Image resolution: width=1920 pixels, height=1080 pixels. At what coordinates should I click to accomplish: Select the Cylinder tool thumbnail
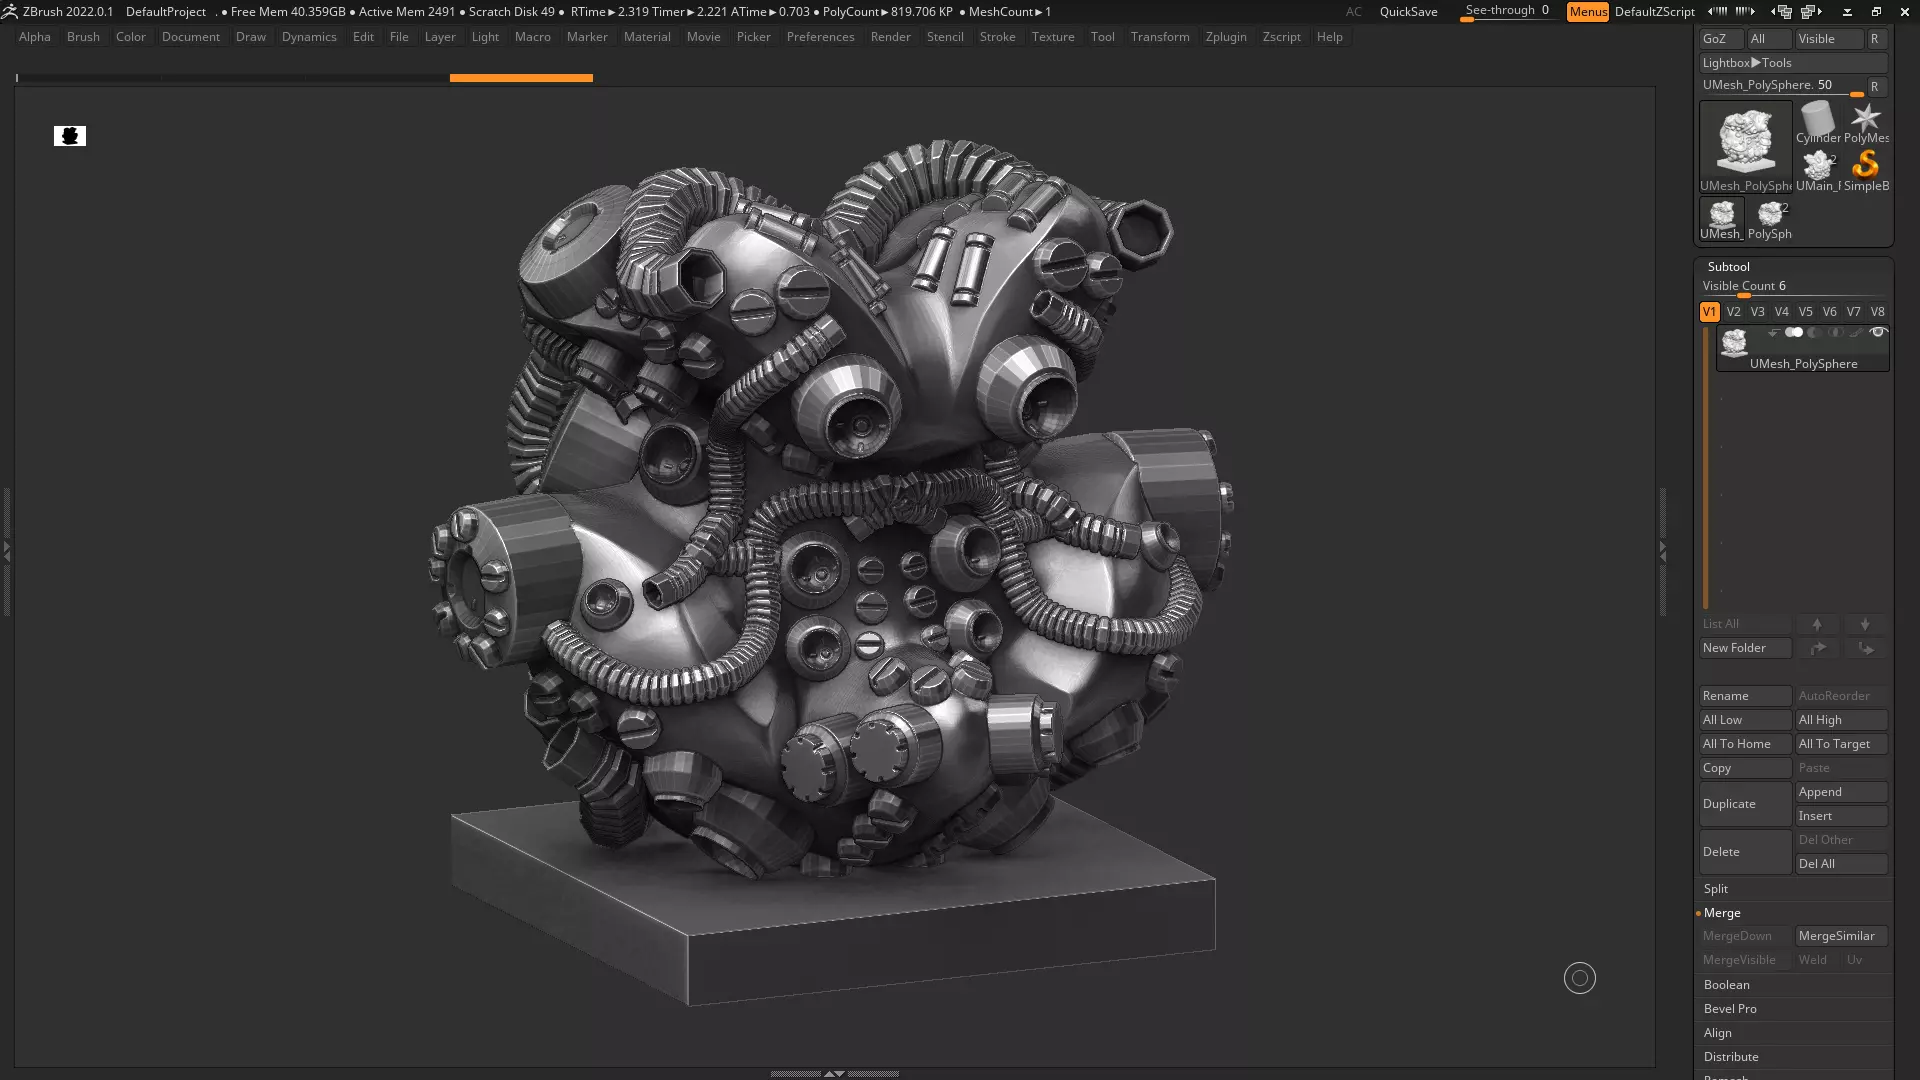point(1818,122)
